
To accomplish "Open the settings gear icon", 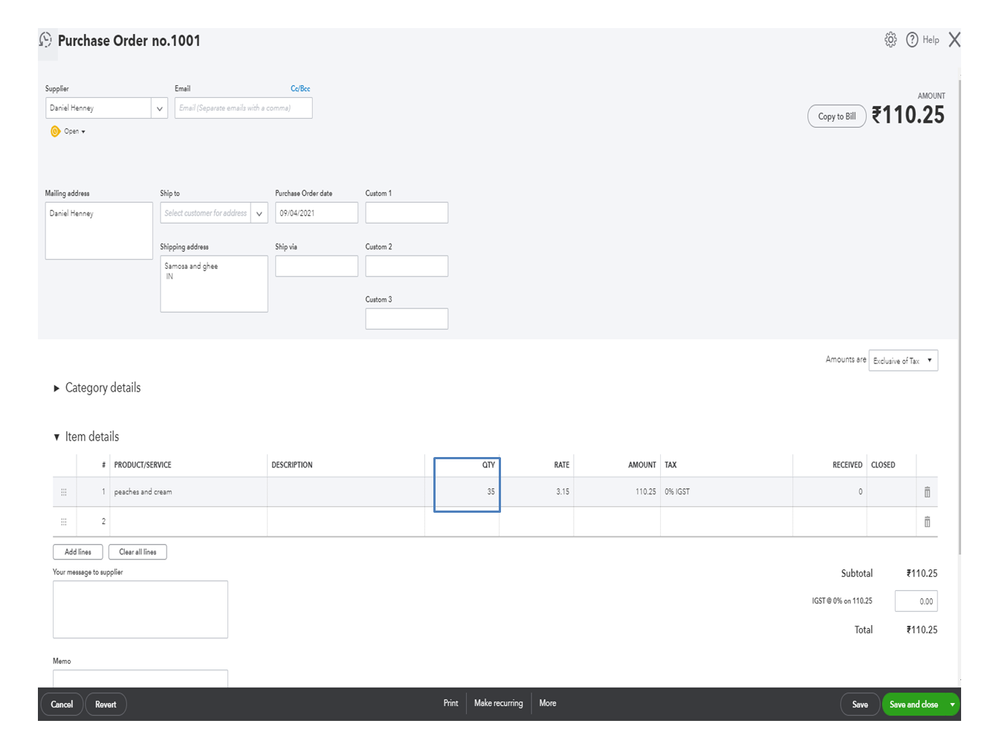I will (890, 40).
